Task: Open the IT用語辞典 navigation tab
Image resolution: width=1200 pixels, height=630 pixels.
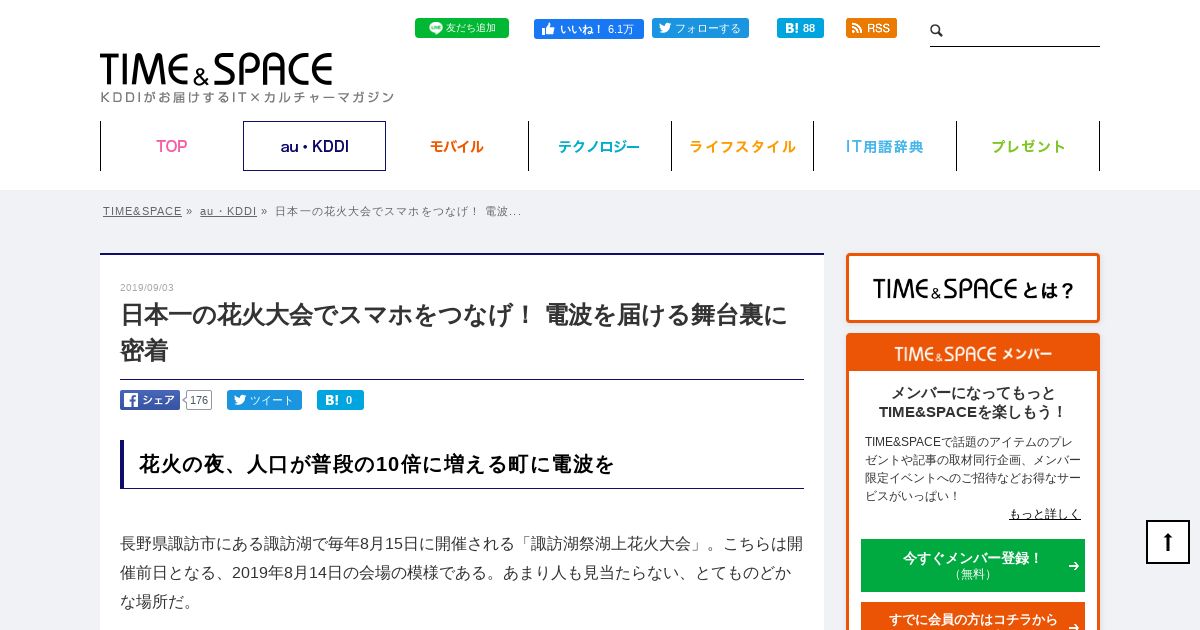Action: (885, 146)
